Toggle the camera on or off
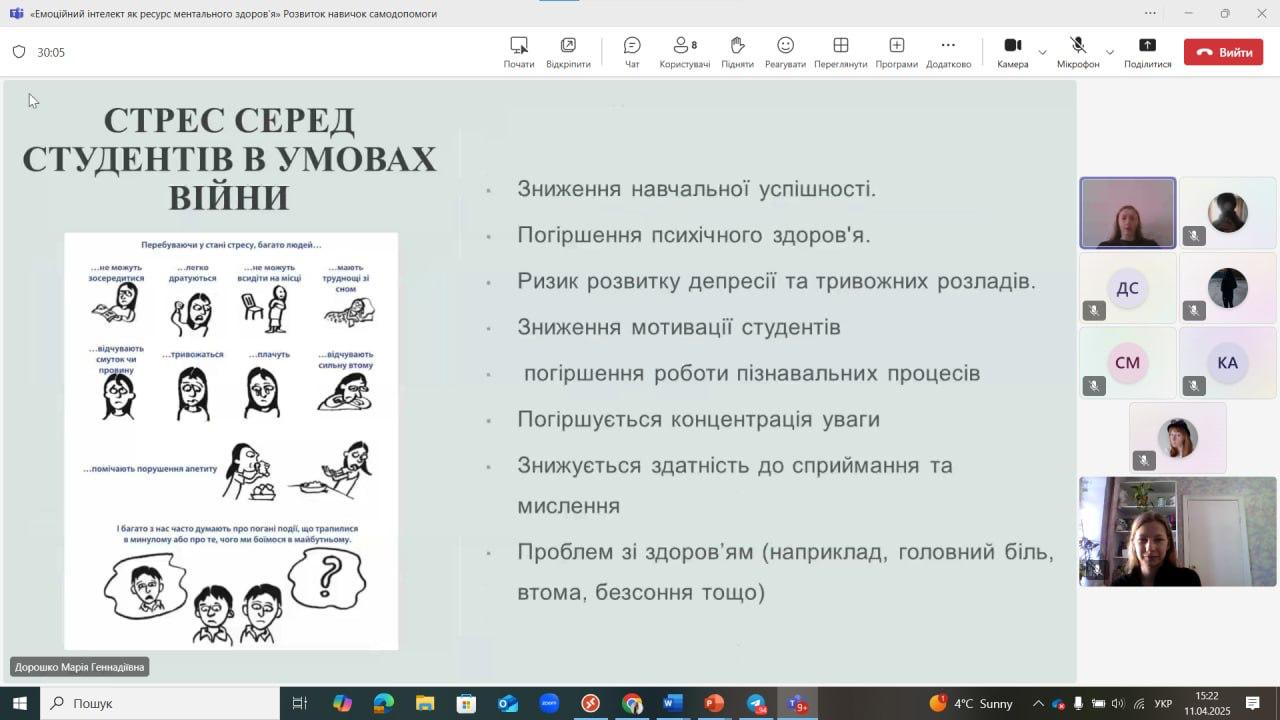The width and height of the screenshot is (1280, 720). pos(1012,52)
